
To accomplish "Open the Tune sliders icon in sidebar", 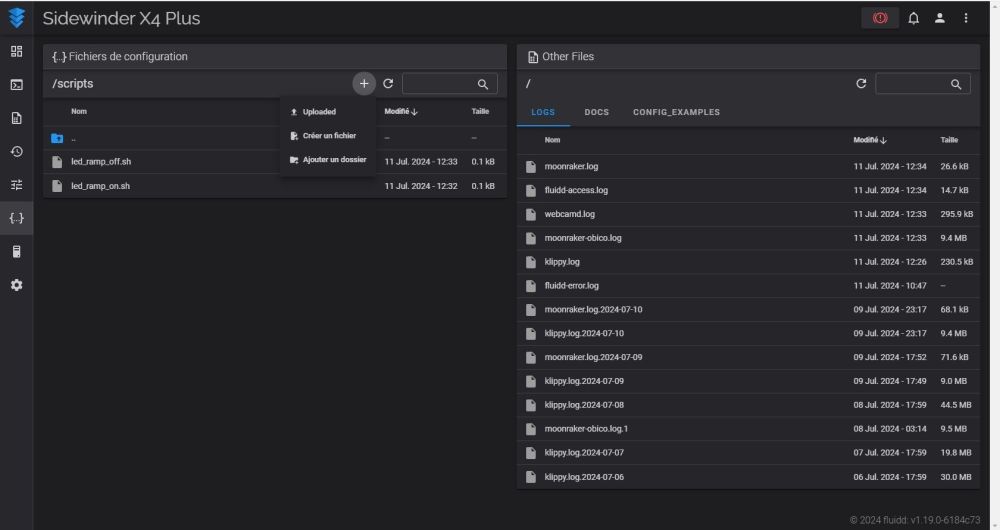I will [16, 184].
